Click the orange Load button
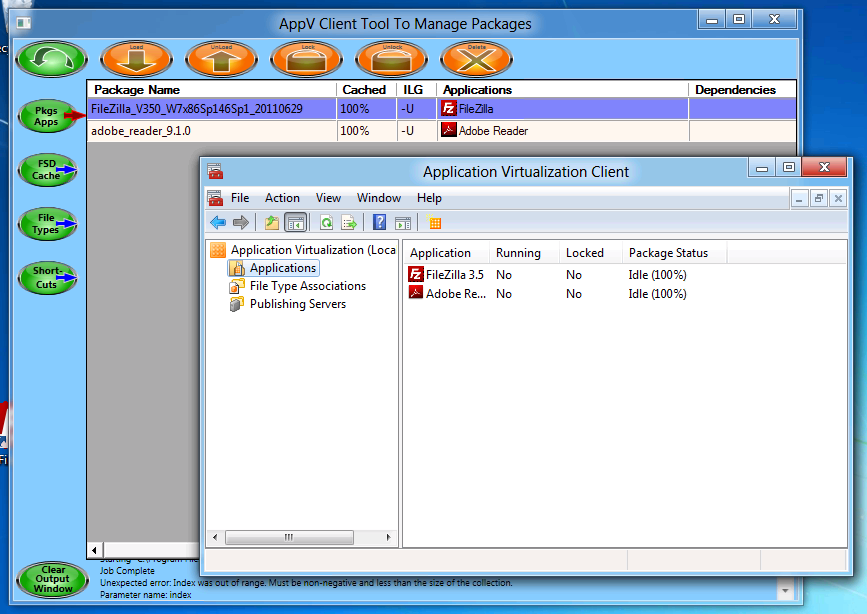The image size is (867, 614). [x=136, y=59]
